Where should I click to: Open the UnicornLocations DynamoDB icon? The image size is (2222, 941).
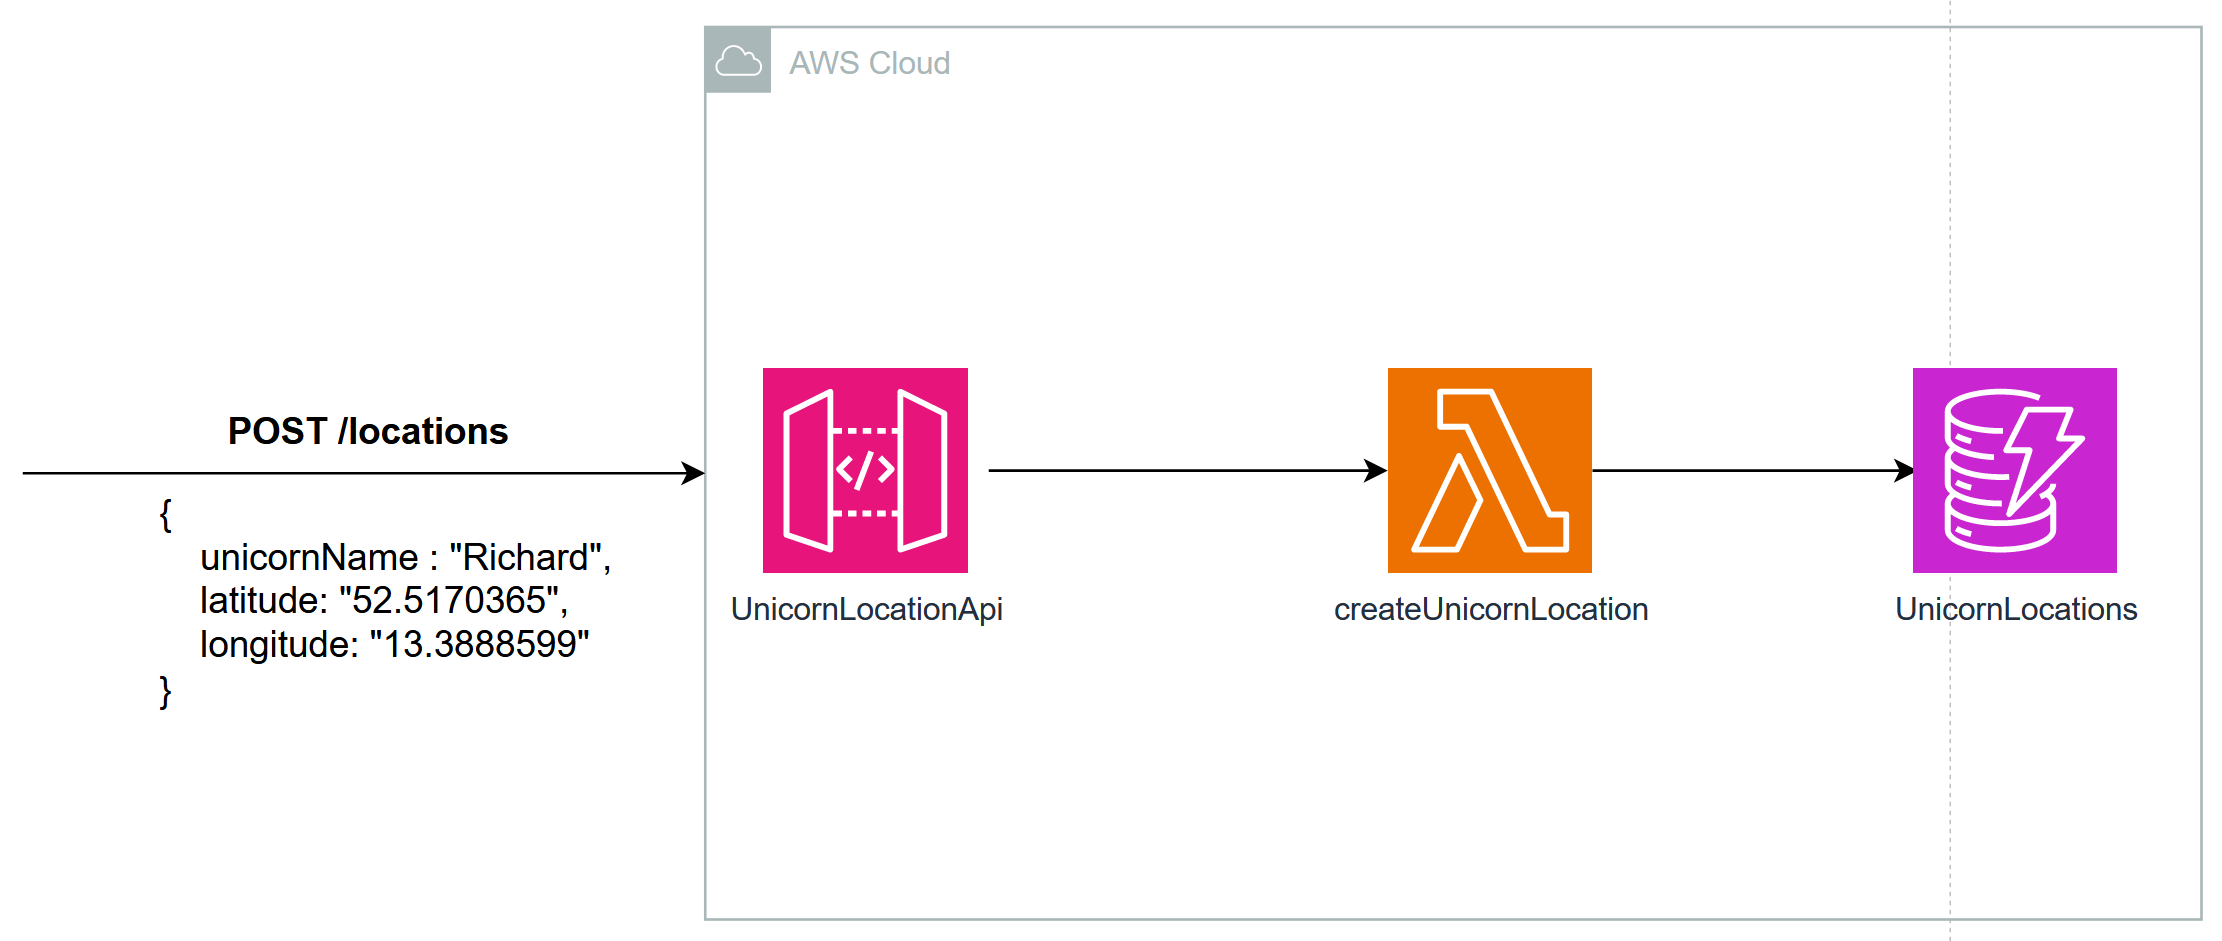pyautogui.click(x=2014, y=470)
